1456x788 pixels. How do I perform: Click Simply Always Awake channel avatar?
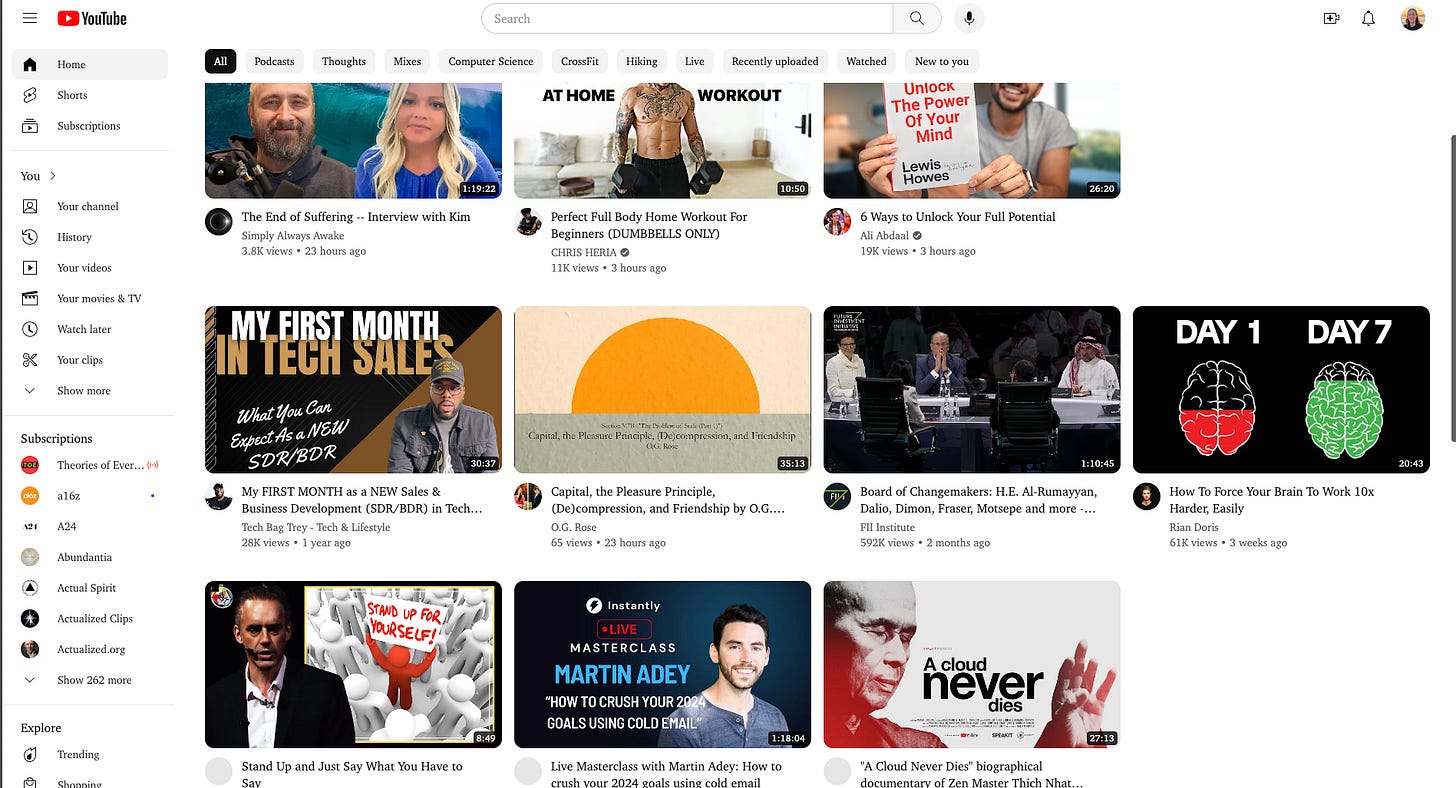(x=219, y=222)
